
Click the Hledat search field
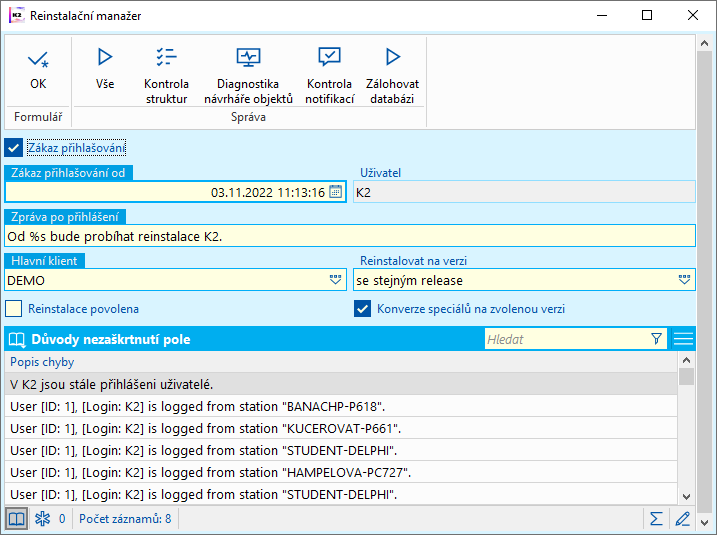click(565, 339)
